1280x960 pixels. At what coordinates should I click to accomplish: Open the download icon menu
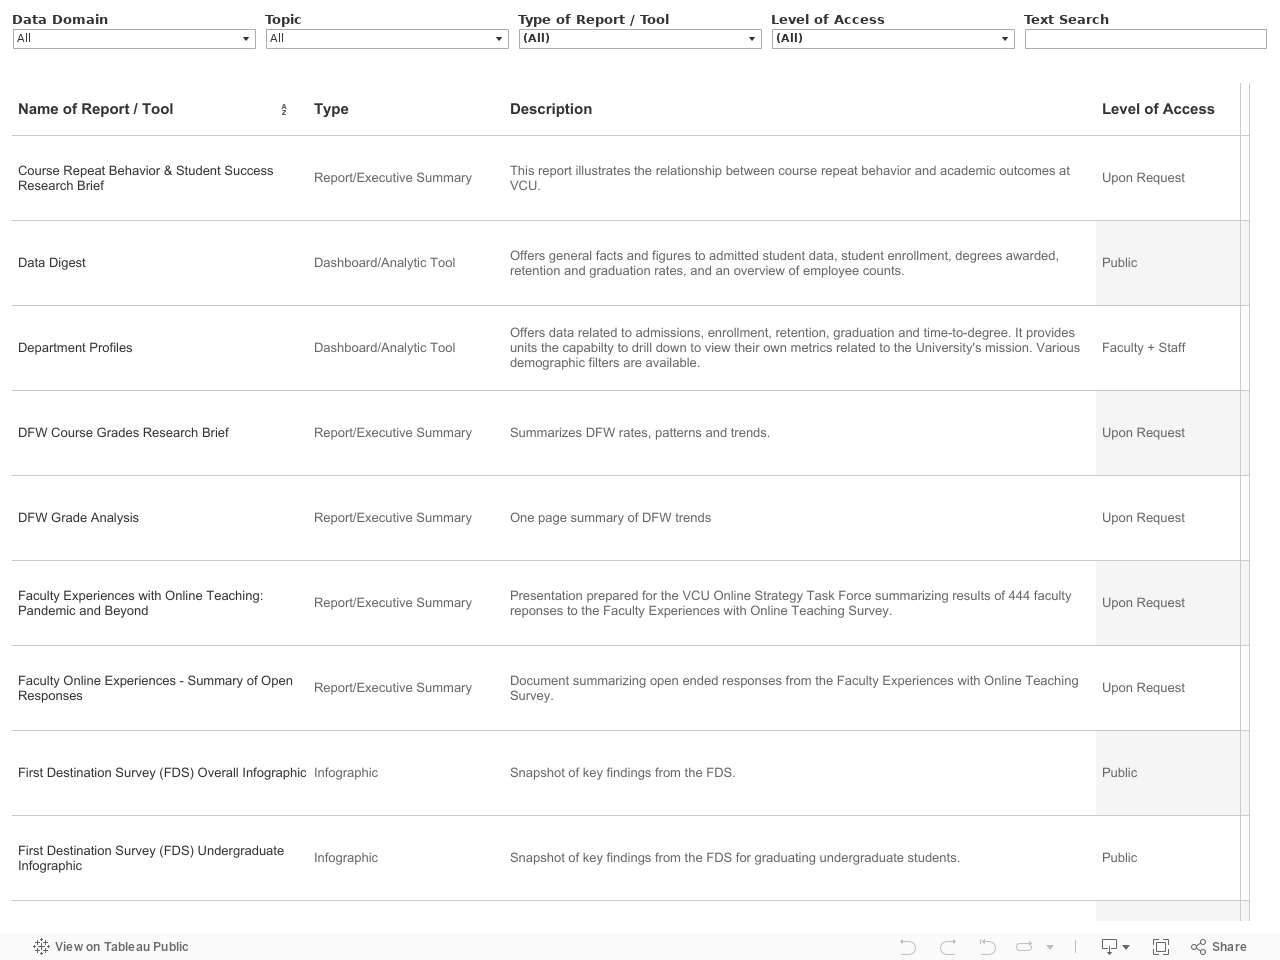pyautogui.click(x=1115, y=946)
